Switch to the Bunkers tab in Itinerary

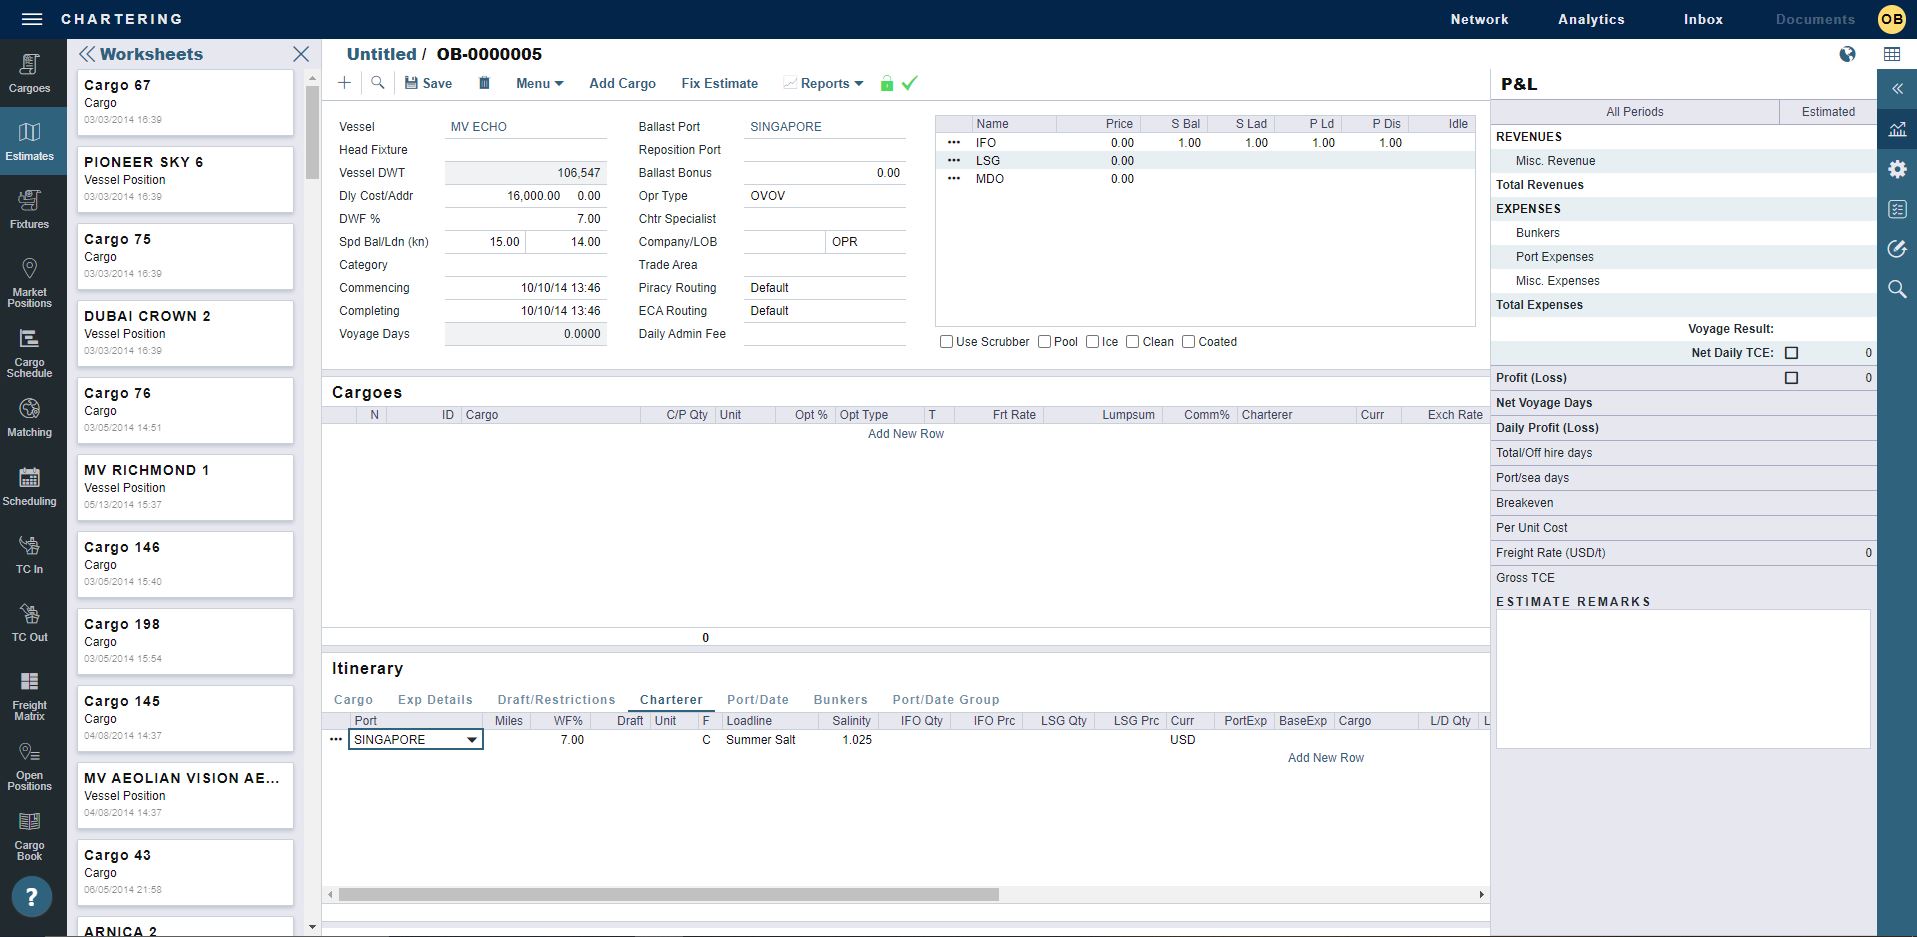(x=841, y=699)
